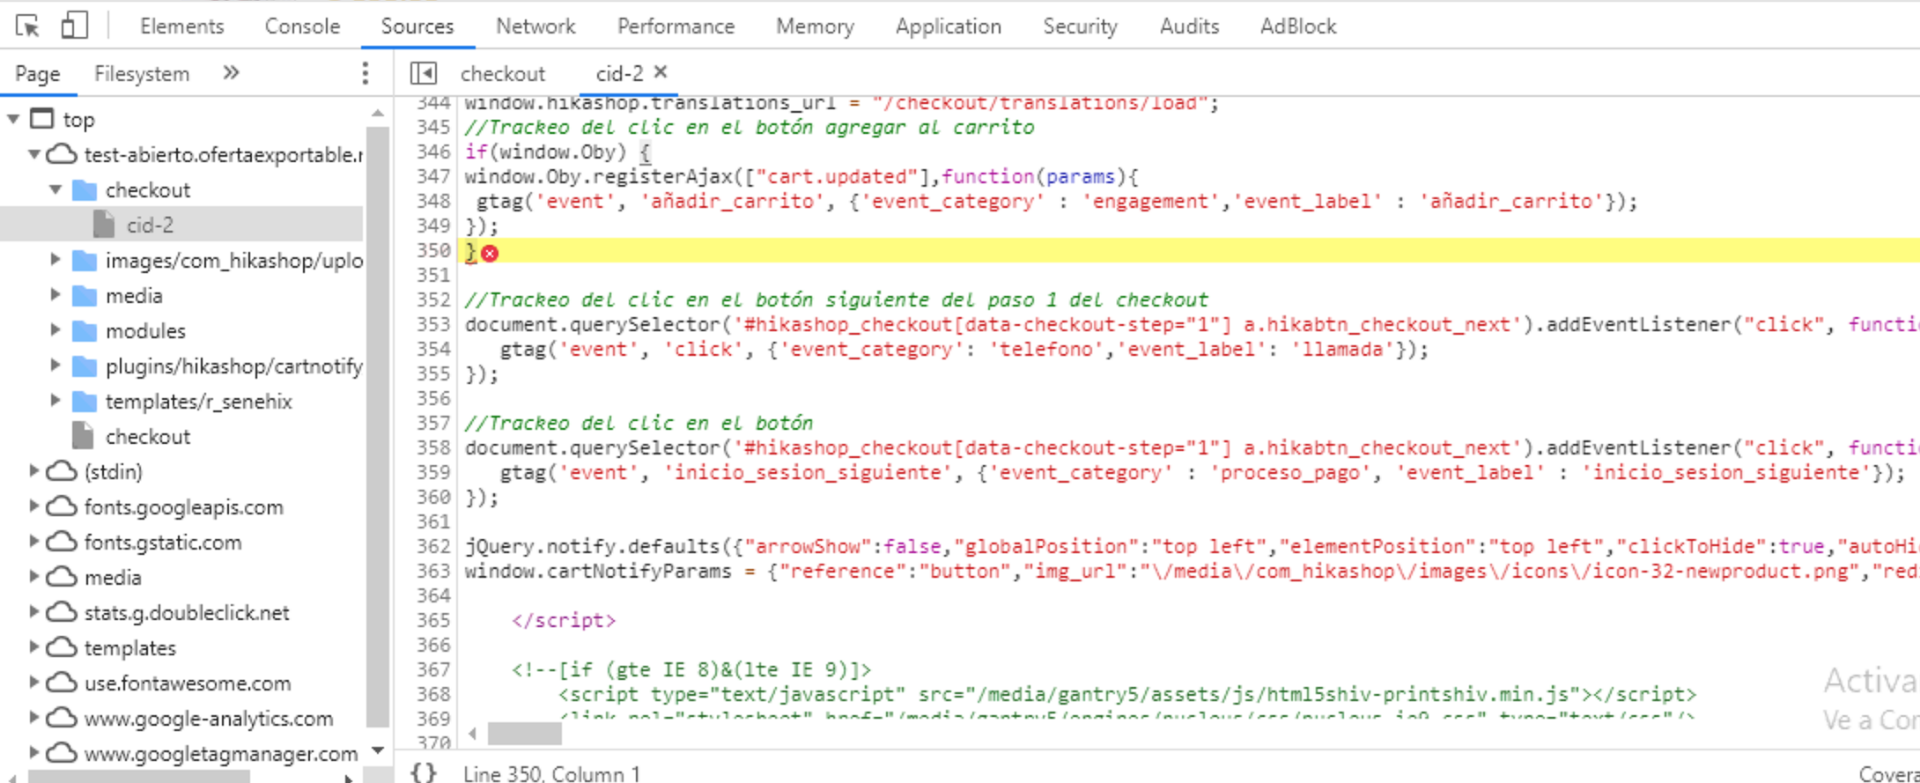Viewport: 1920px width, 783px height.
Task: Select the test-abierto.ofertaexportable cloud icon
Action: (x=62, y=154)
